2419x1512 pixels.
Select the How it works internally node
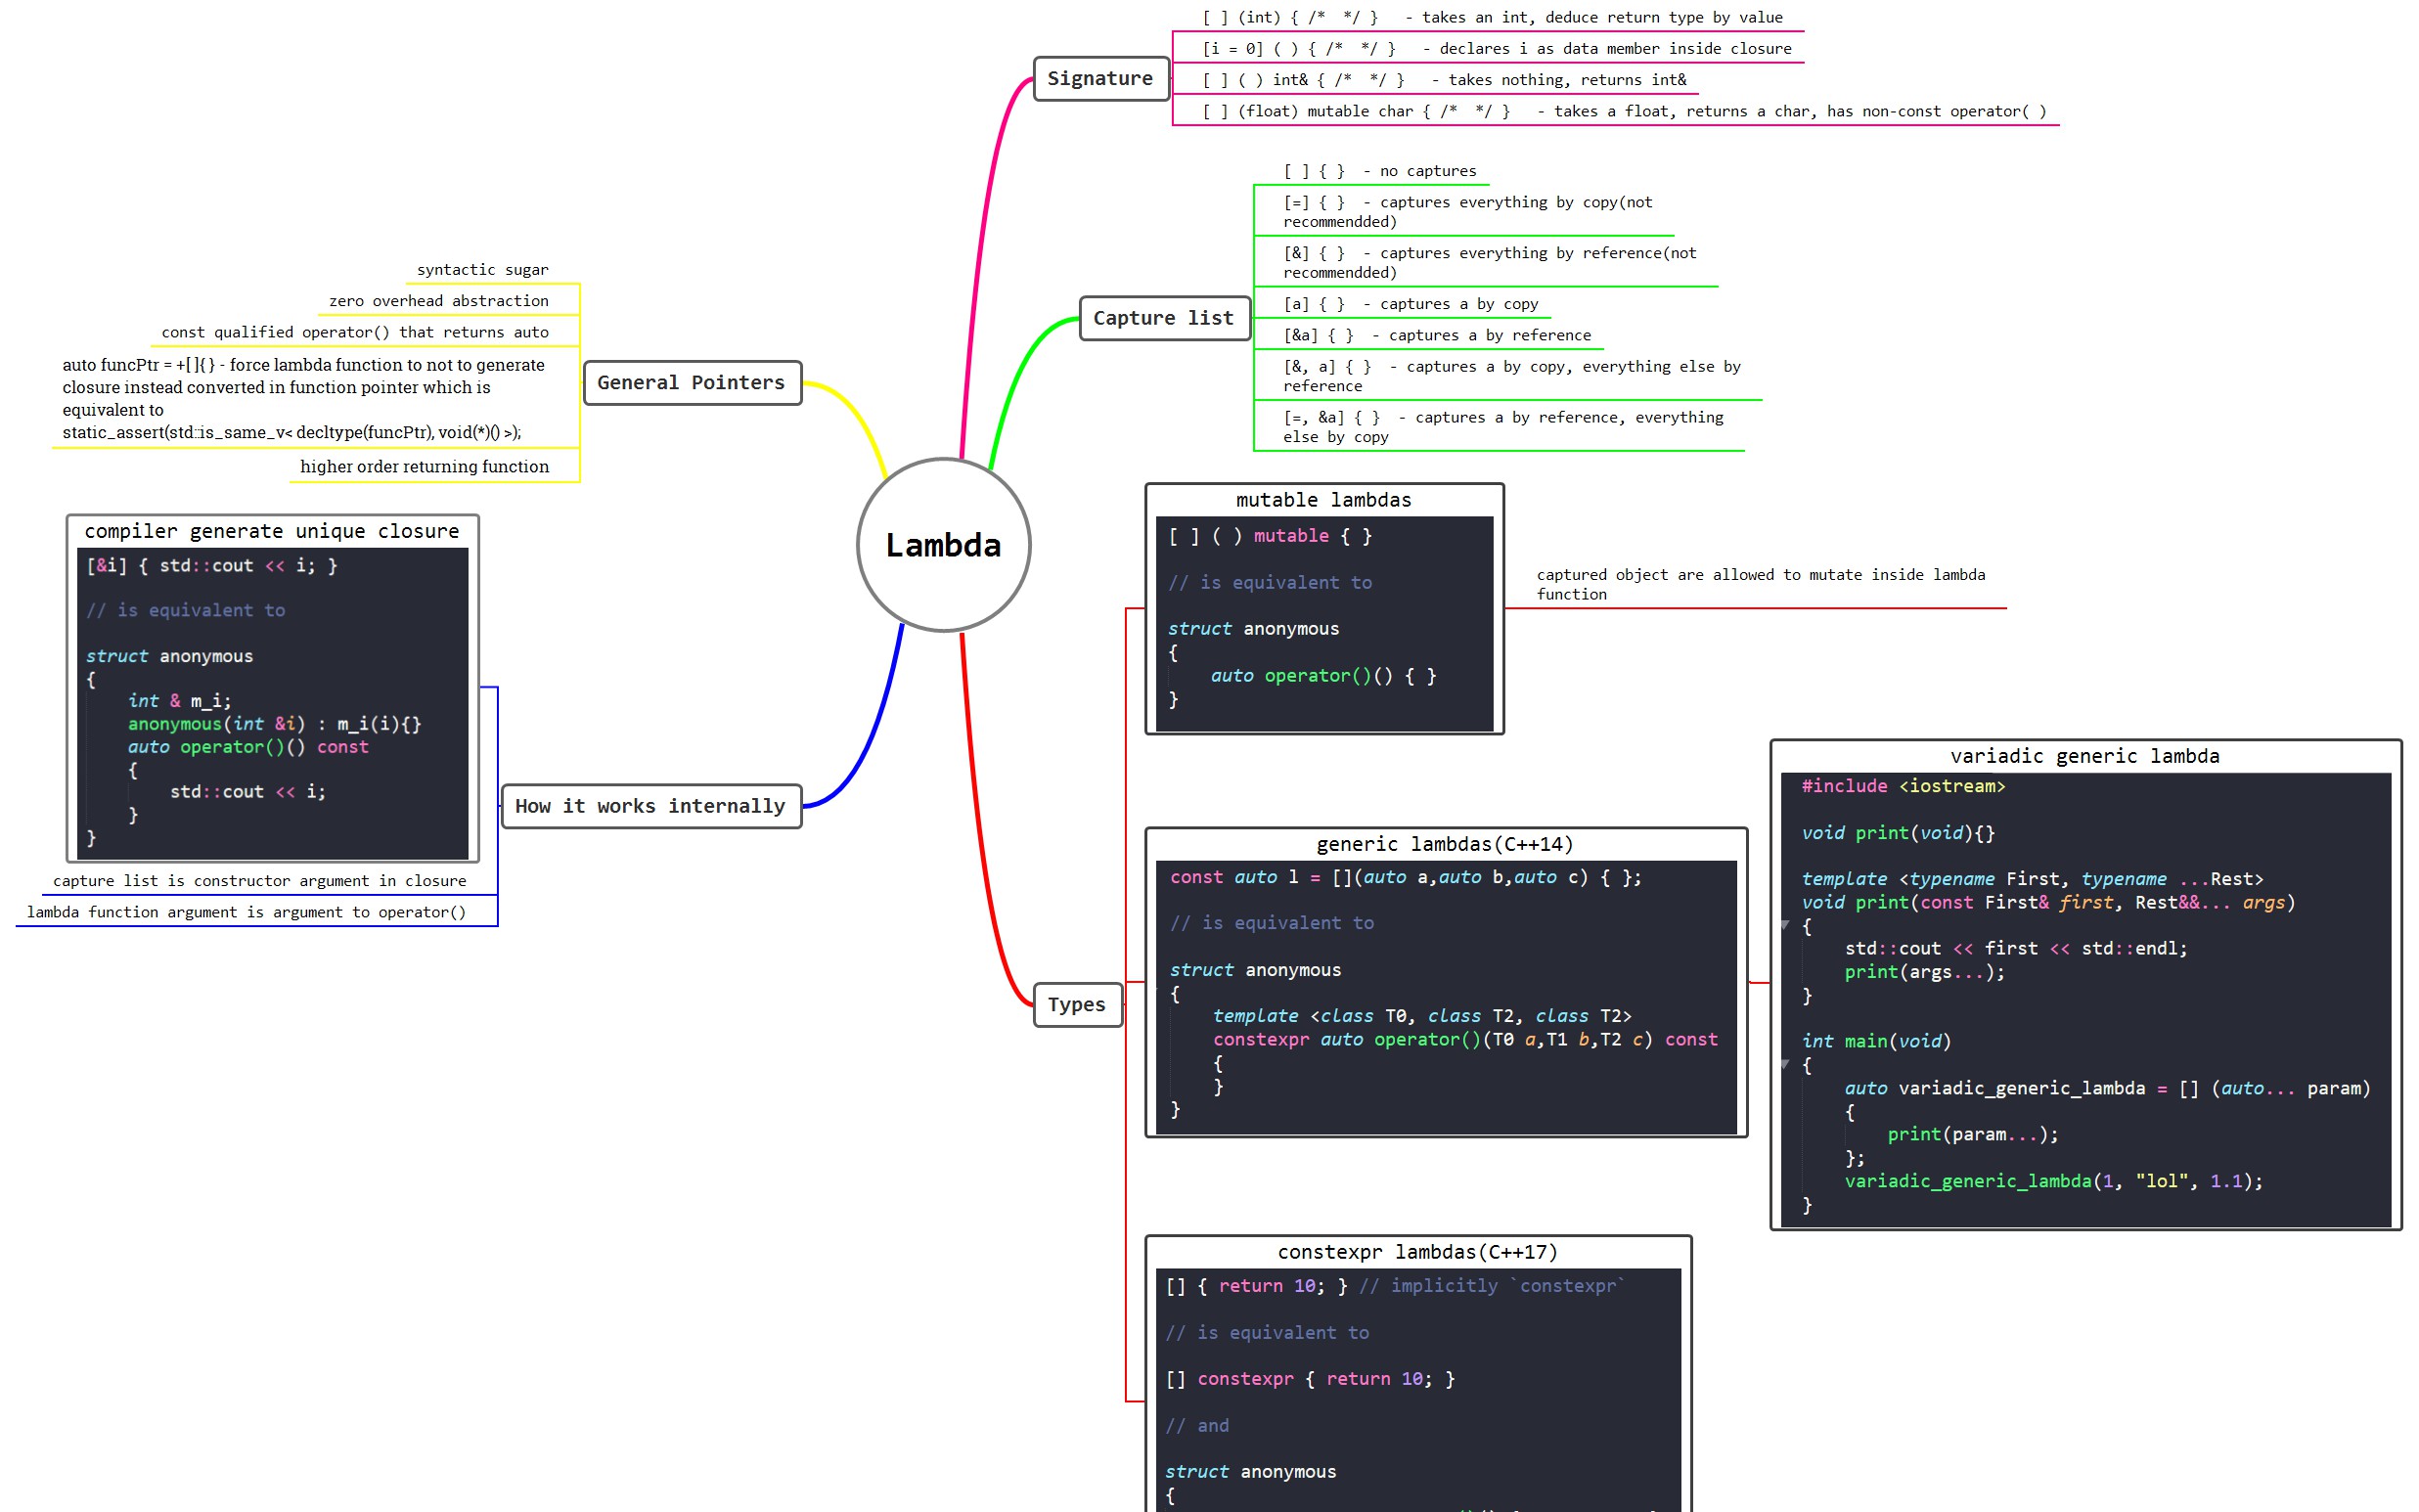[x=650, y=806]
